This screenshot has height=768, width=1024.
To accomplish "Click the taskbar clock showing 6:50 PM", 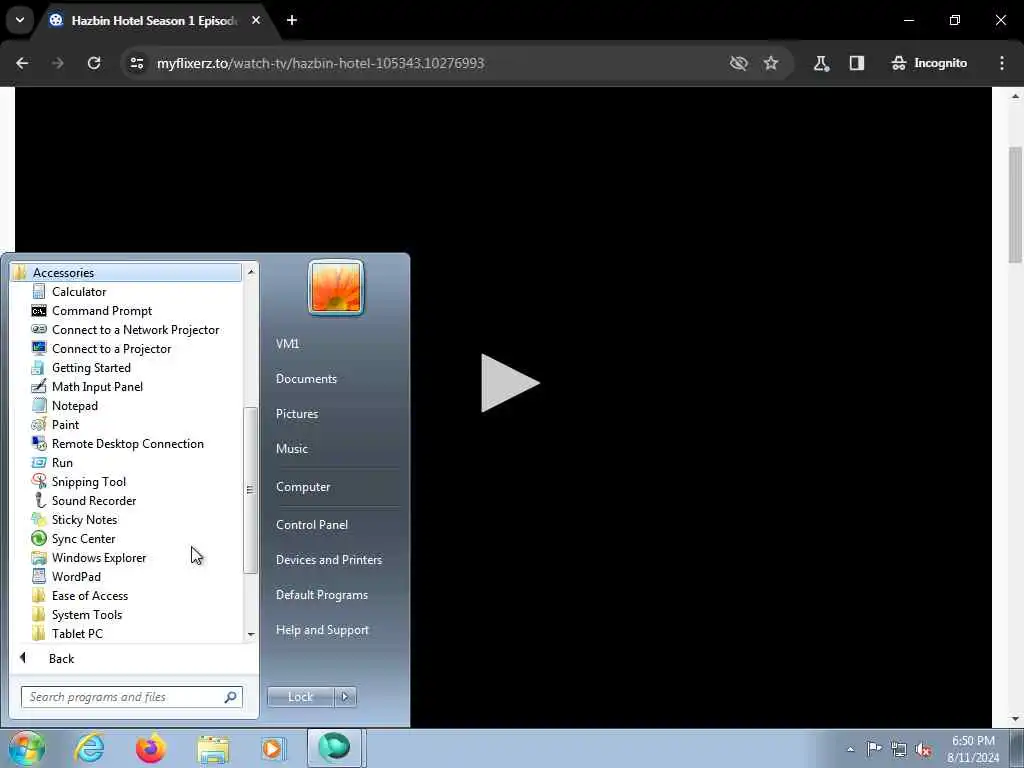I will (973, 749).
